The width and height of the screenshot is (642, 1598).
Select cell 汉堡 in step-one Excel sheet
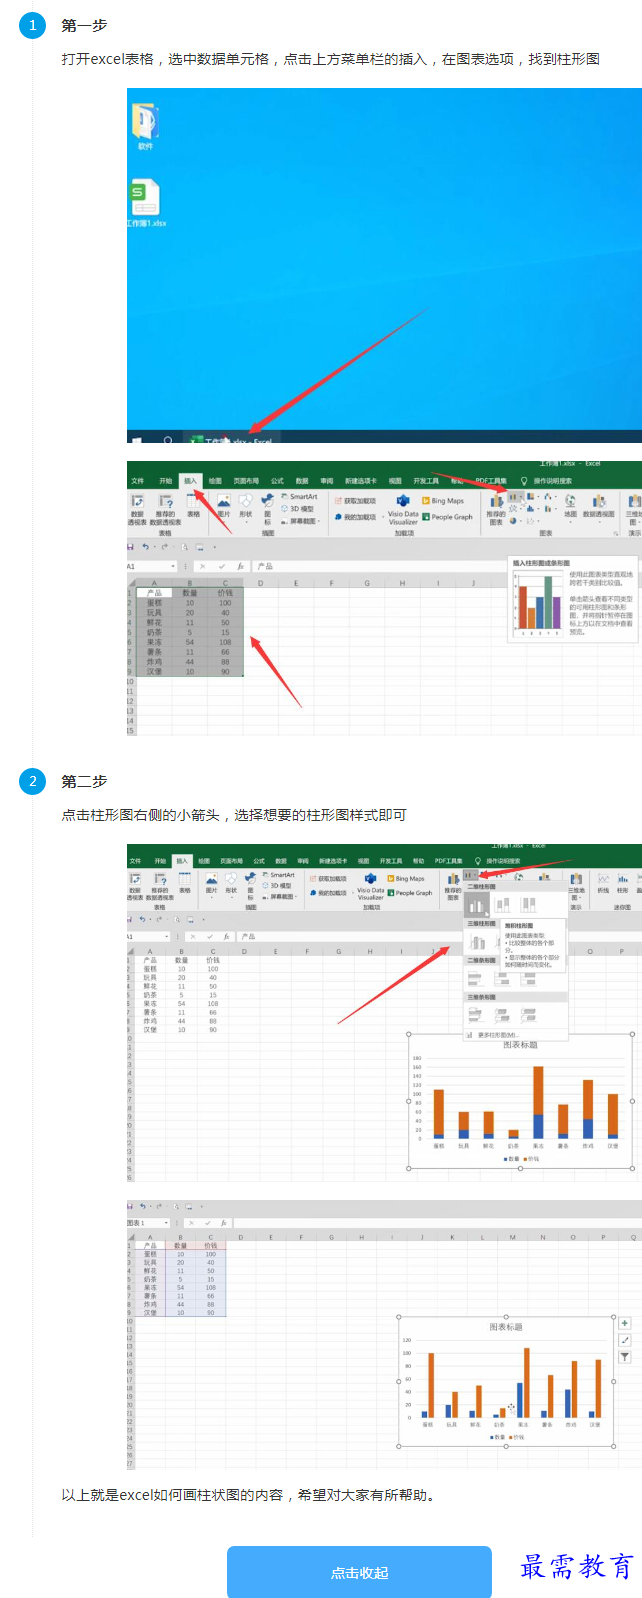pyautogui.click(x=154, y=671)
